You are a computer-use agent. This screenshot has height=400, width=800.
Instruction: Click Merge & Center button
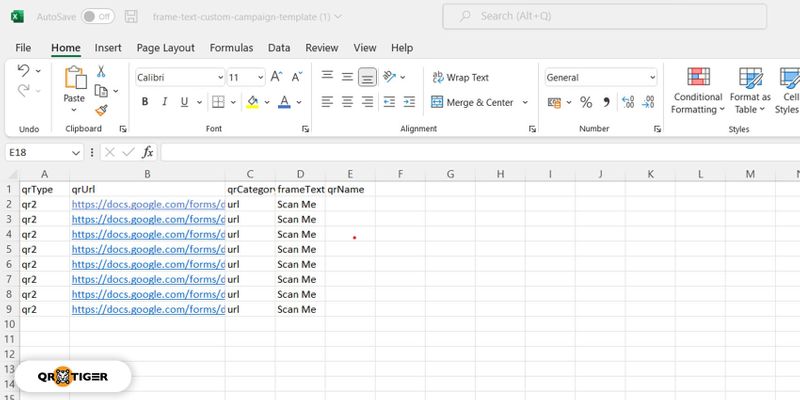click(473, 102)
